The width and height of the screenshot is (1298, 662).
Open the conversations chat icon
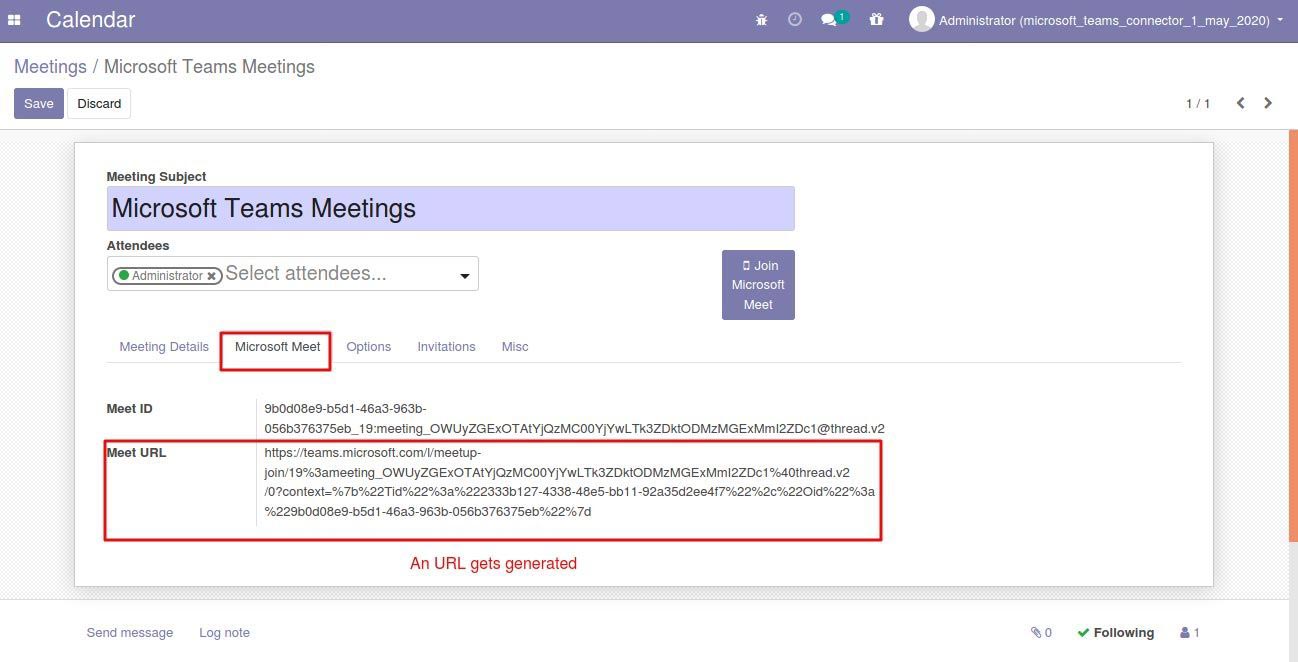829,20
